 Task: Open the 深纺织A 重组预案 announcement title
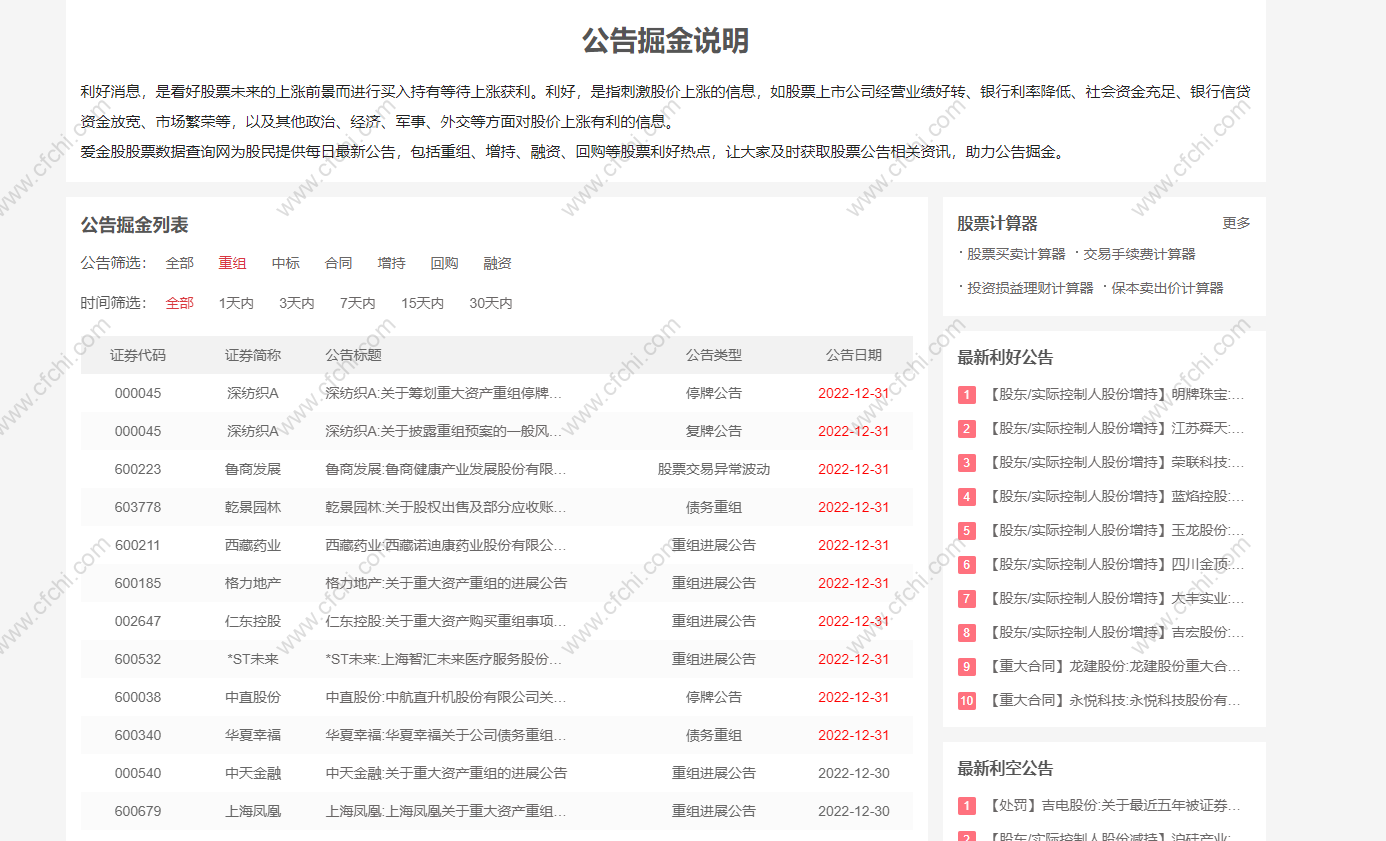444,431
